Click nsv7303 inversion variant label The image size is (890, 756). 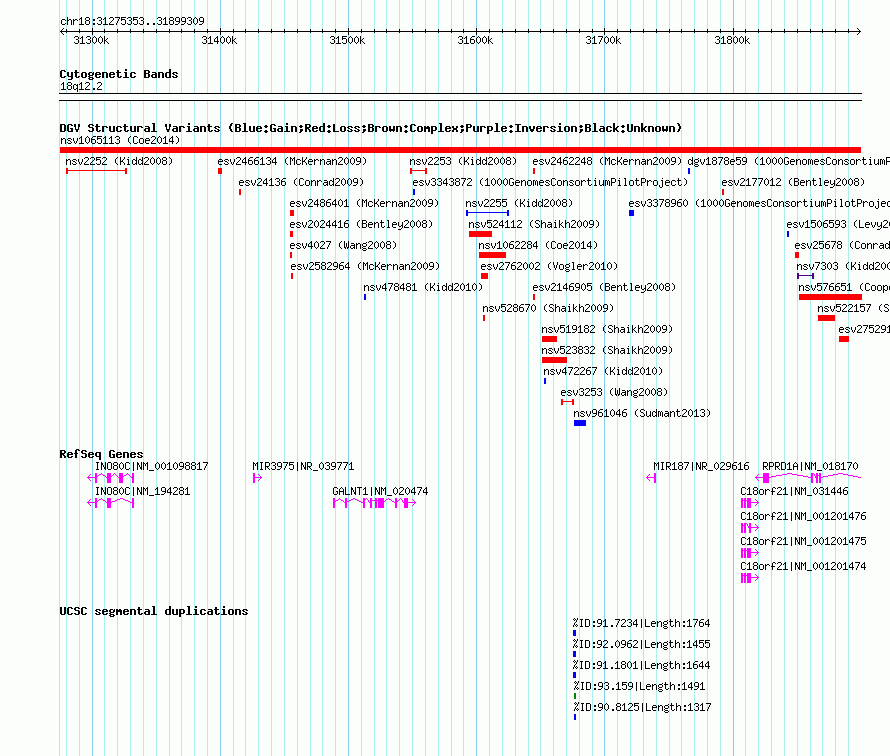(843, 266)
